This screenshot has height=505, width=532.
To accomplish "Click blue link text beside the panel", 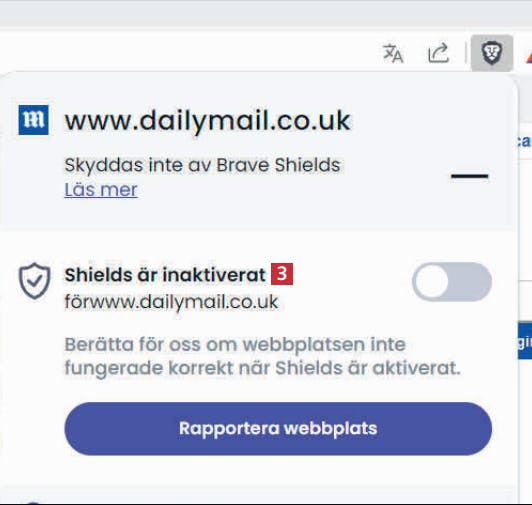I will [x=524, y=142].
